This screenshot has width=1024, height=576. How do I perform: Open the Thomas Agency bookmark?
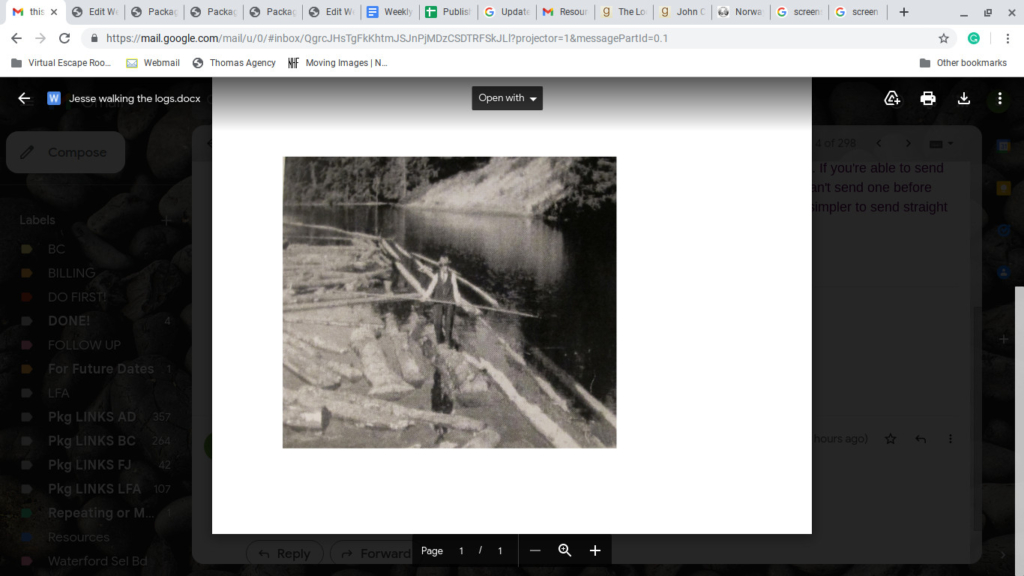pyautogui.click(x=234, y=62)
